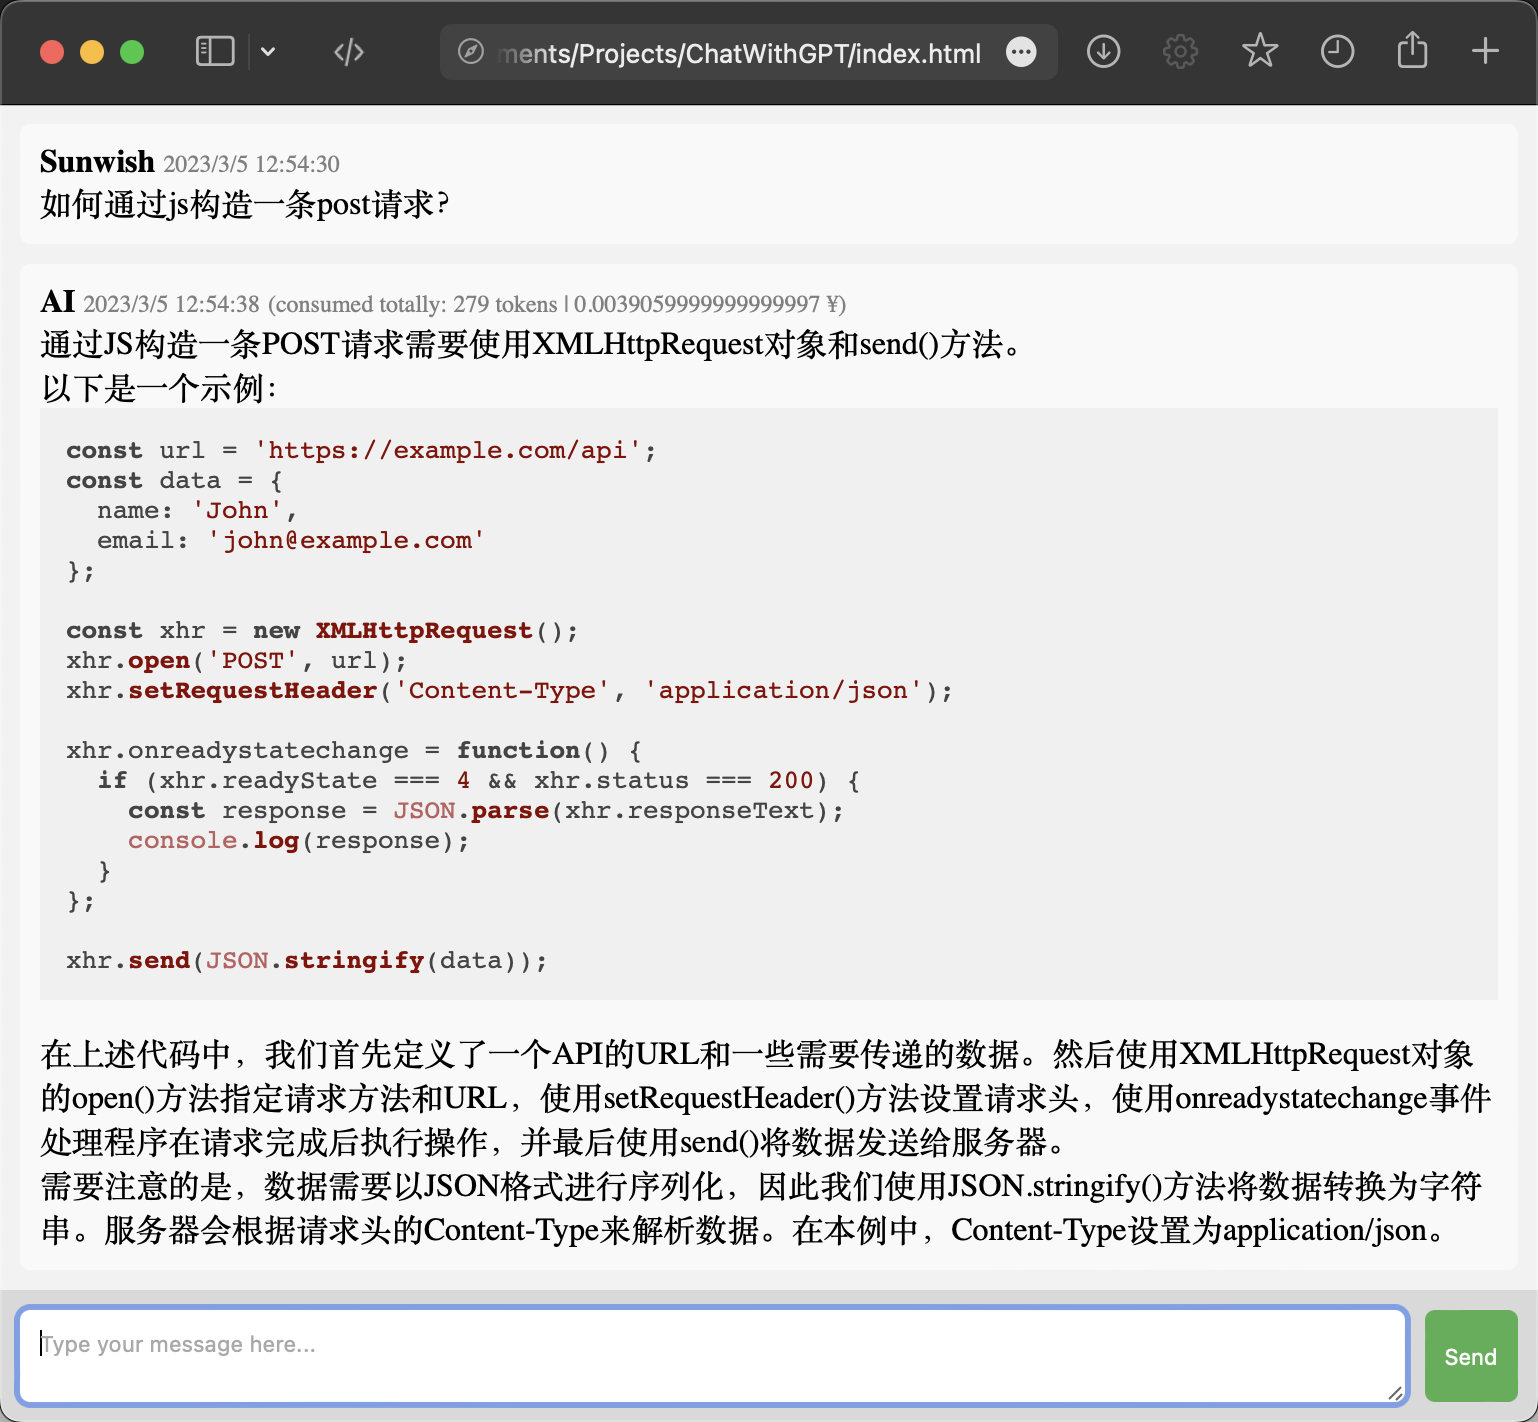The image size is (1538, 1422).
Task: Minimize the window with yellow button
Action: [92, 52]
